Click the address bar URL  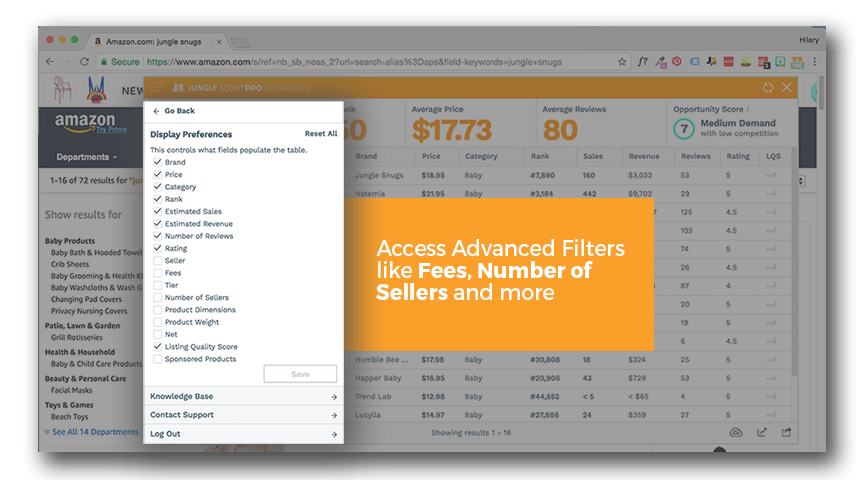click(x=354, y=62)
